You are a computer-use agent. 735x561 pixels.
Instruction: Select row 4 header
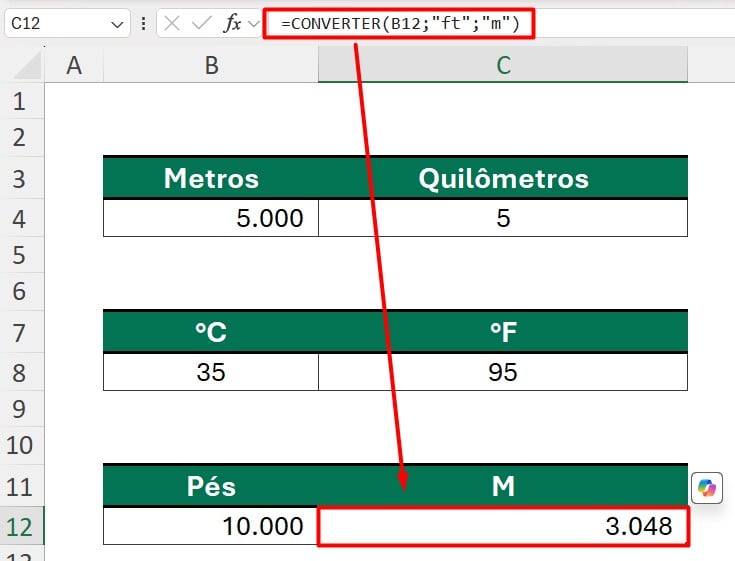(22, 218)
